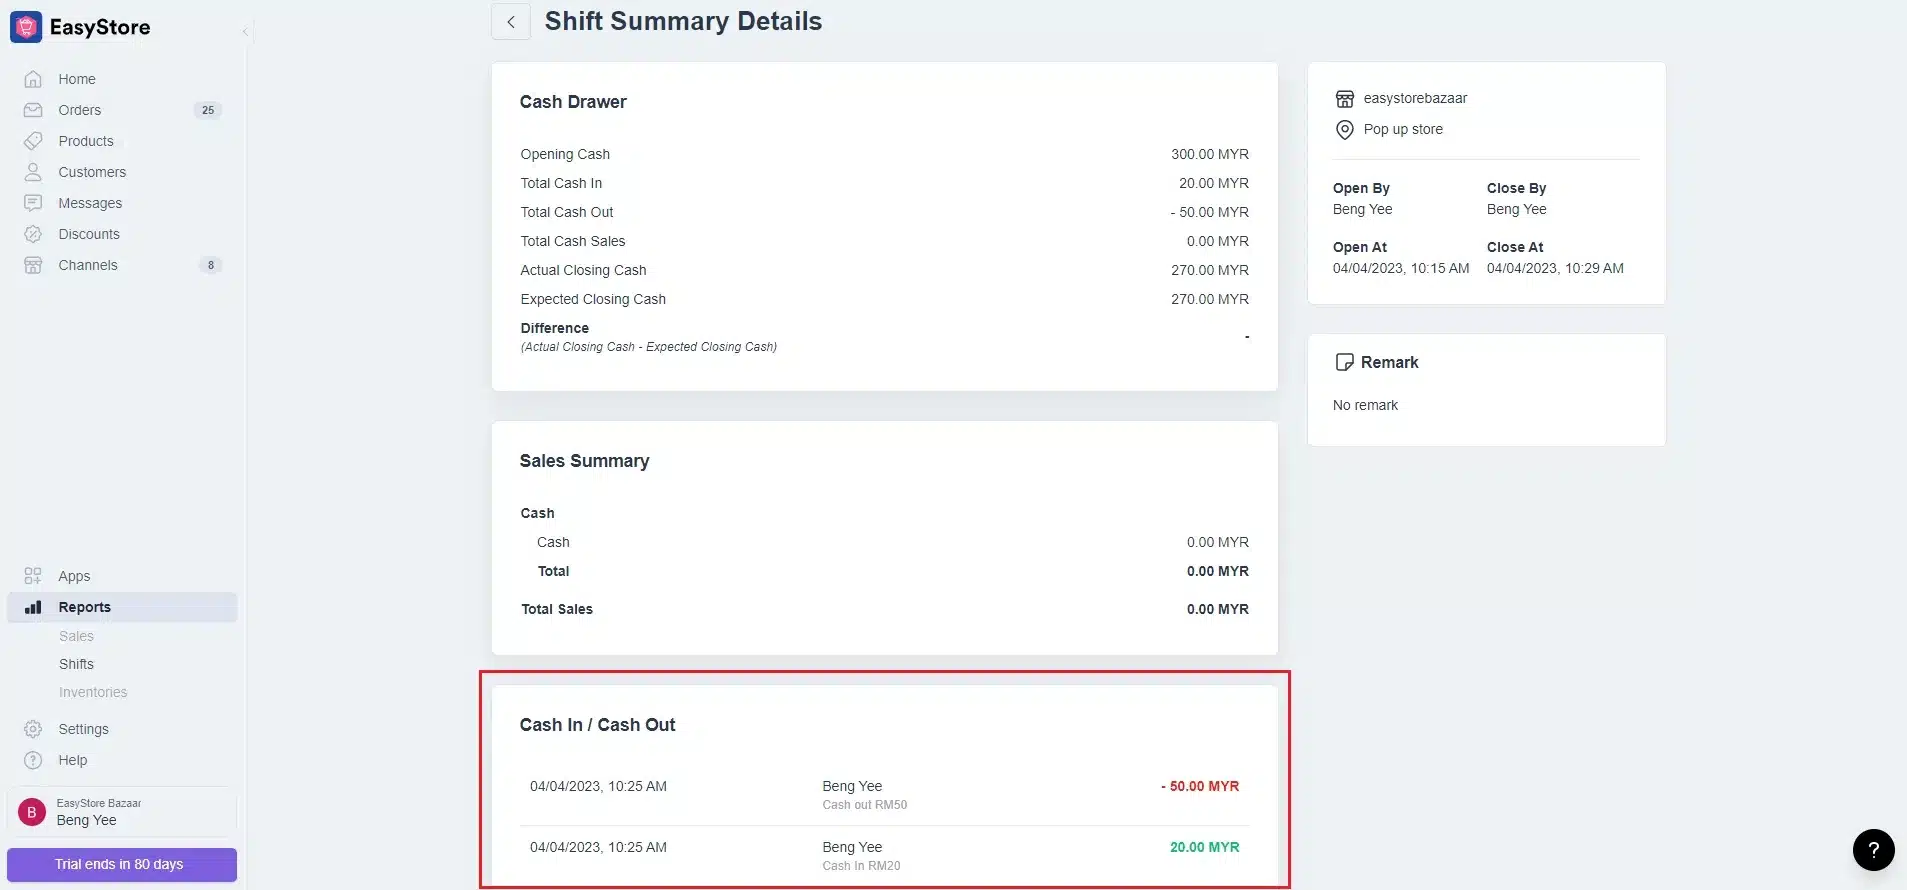Click the Home house icon
The image size is (1907, 890).
tap(33, 79)
